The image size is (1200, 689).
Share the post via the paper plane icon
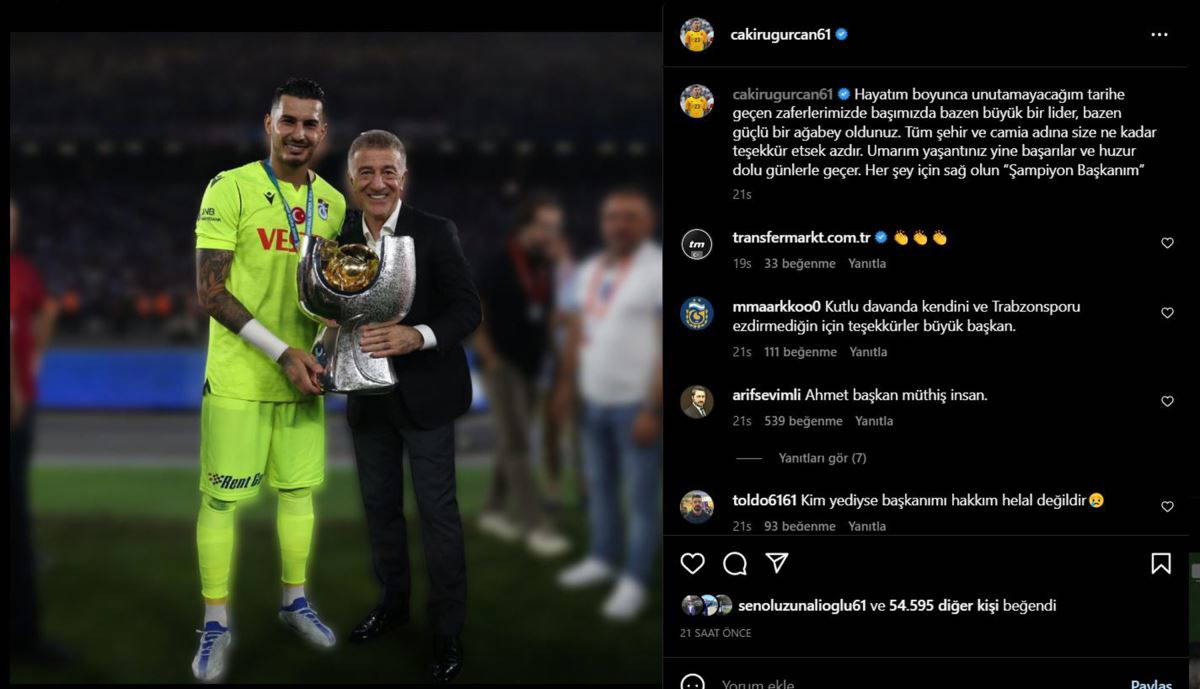tap(777, 563)
